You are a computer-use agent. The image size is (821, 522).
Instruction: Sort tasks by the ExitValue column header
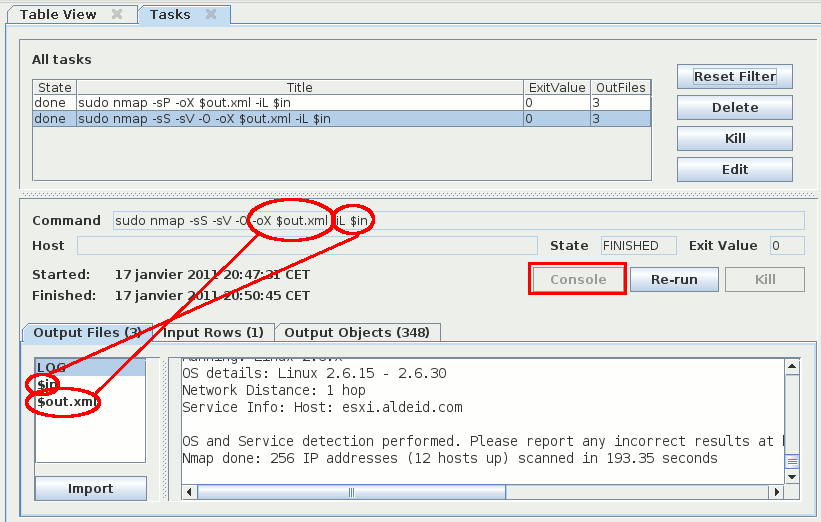tap(557, 88)
